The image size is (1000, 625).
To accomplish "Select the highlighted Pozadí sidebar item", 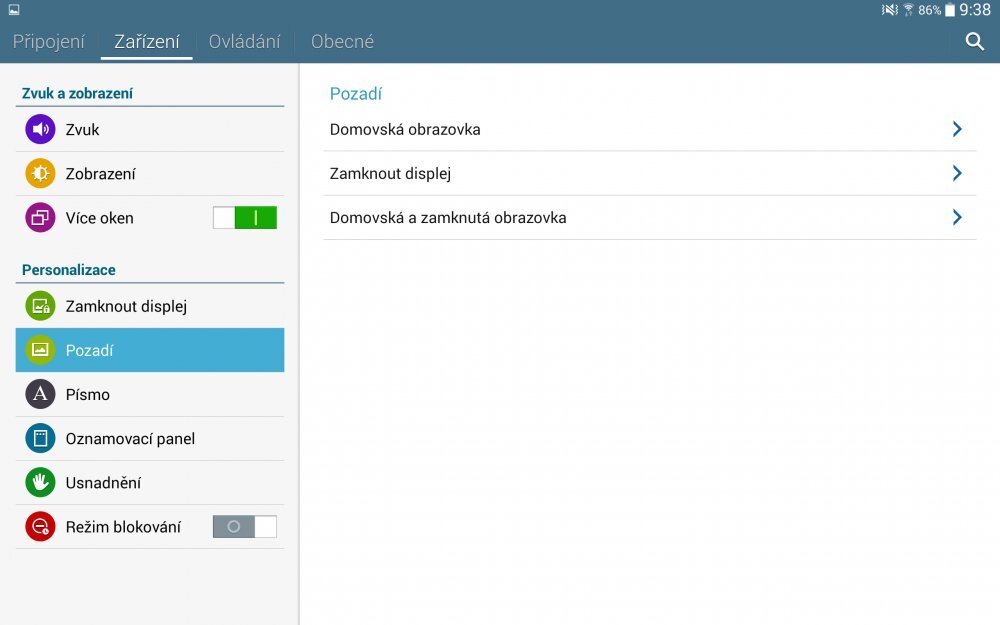I will (150, 350).
